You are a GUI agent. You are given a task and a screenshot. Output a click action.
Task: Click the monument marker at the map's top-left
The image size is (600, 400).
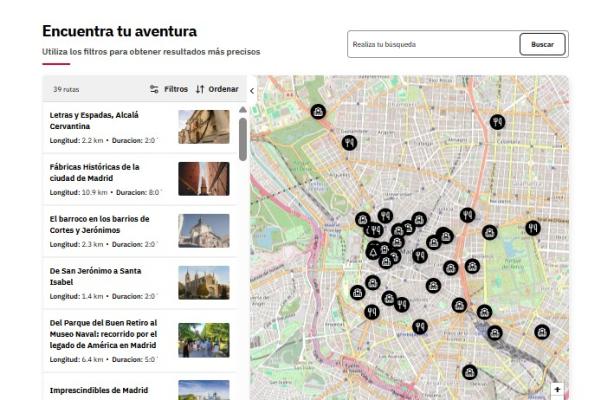point(318,112)
